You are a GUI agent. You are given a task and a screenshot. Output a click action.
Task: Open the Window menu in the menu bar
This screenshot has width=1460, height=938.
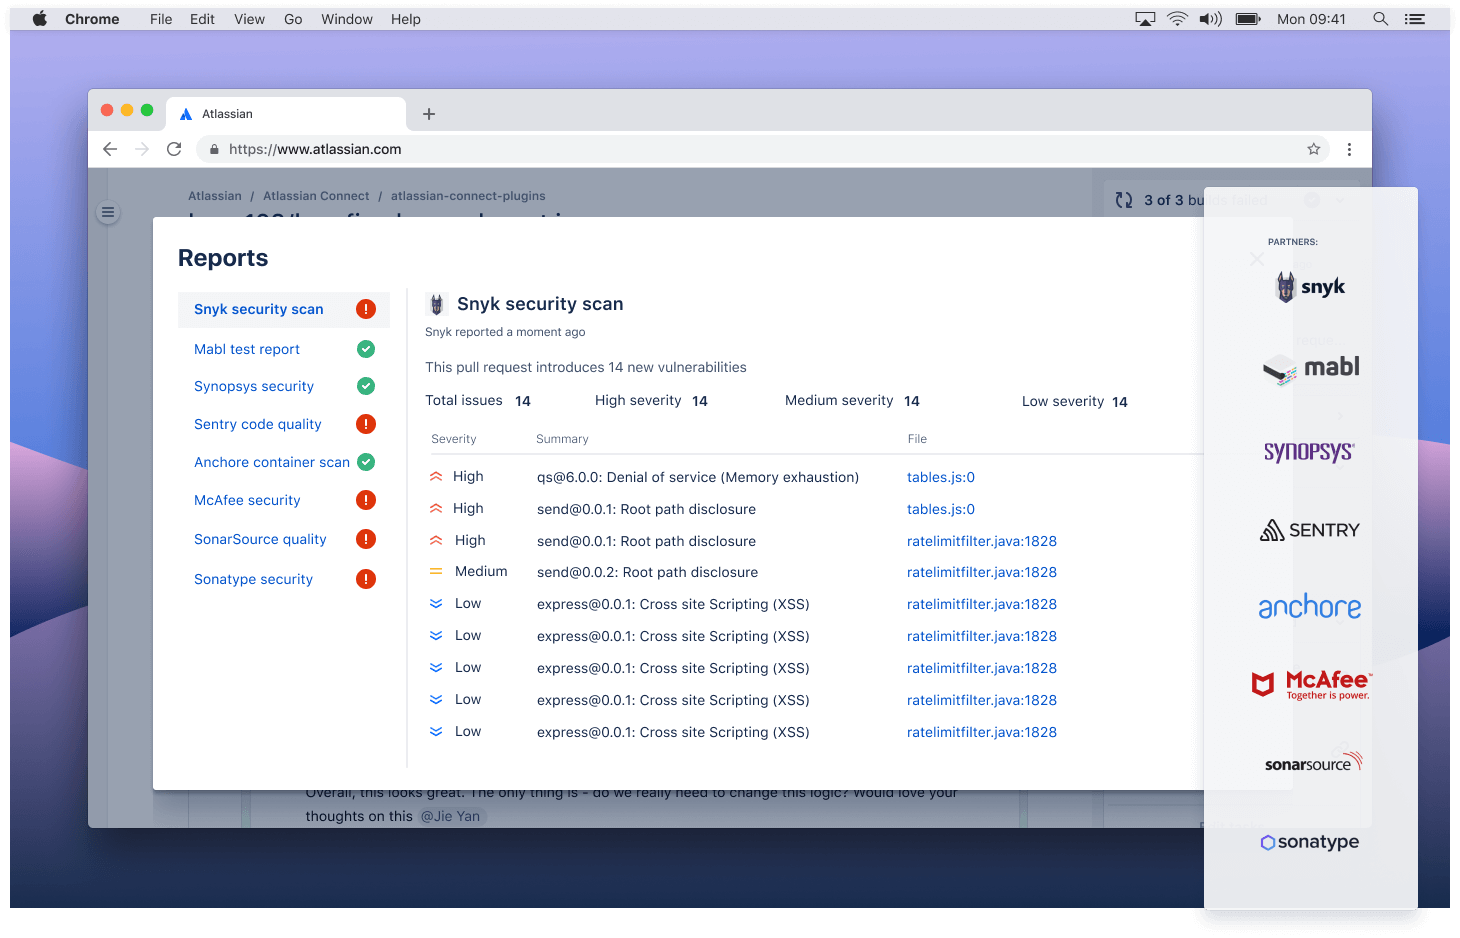[346, 18]
